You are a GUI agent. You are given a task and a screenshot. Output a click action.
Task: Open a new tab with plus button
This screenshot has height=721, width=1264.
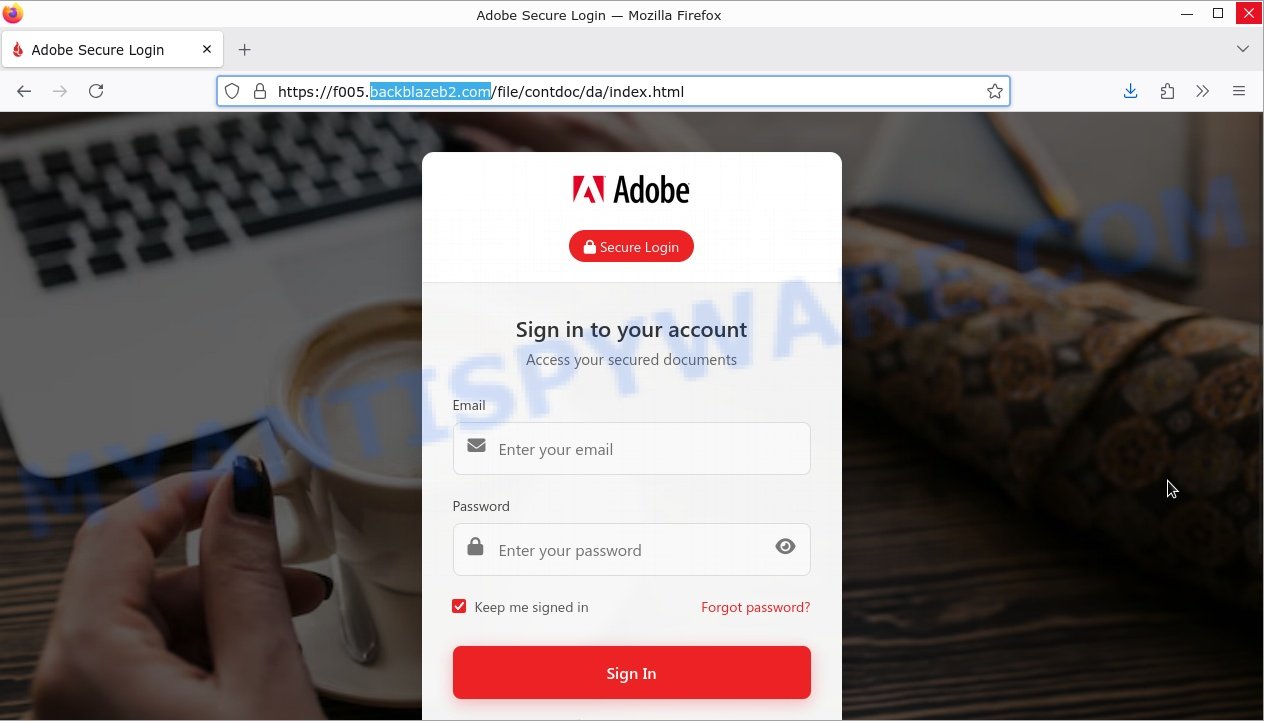pos(245,49)
